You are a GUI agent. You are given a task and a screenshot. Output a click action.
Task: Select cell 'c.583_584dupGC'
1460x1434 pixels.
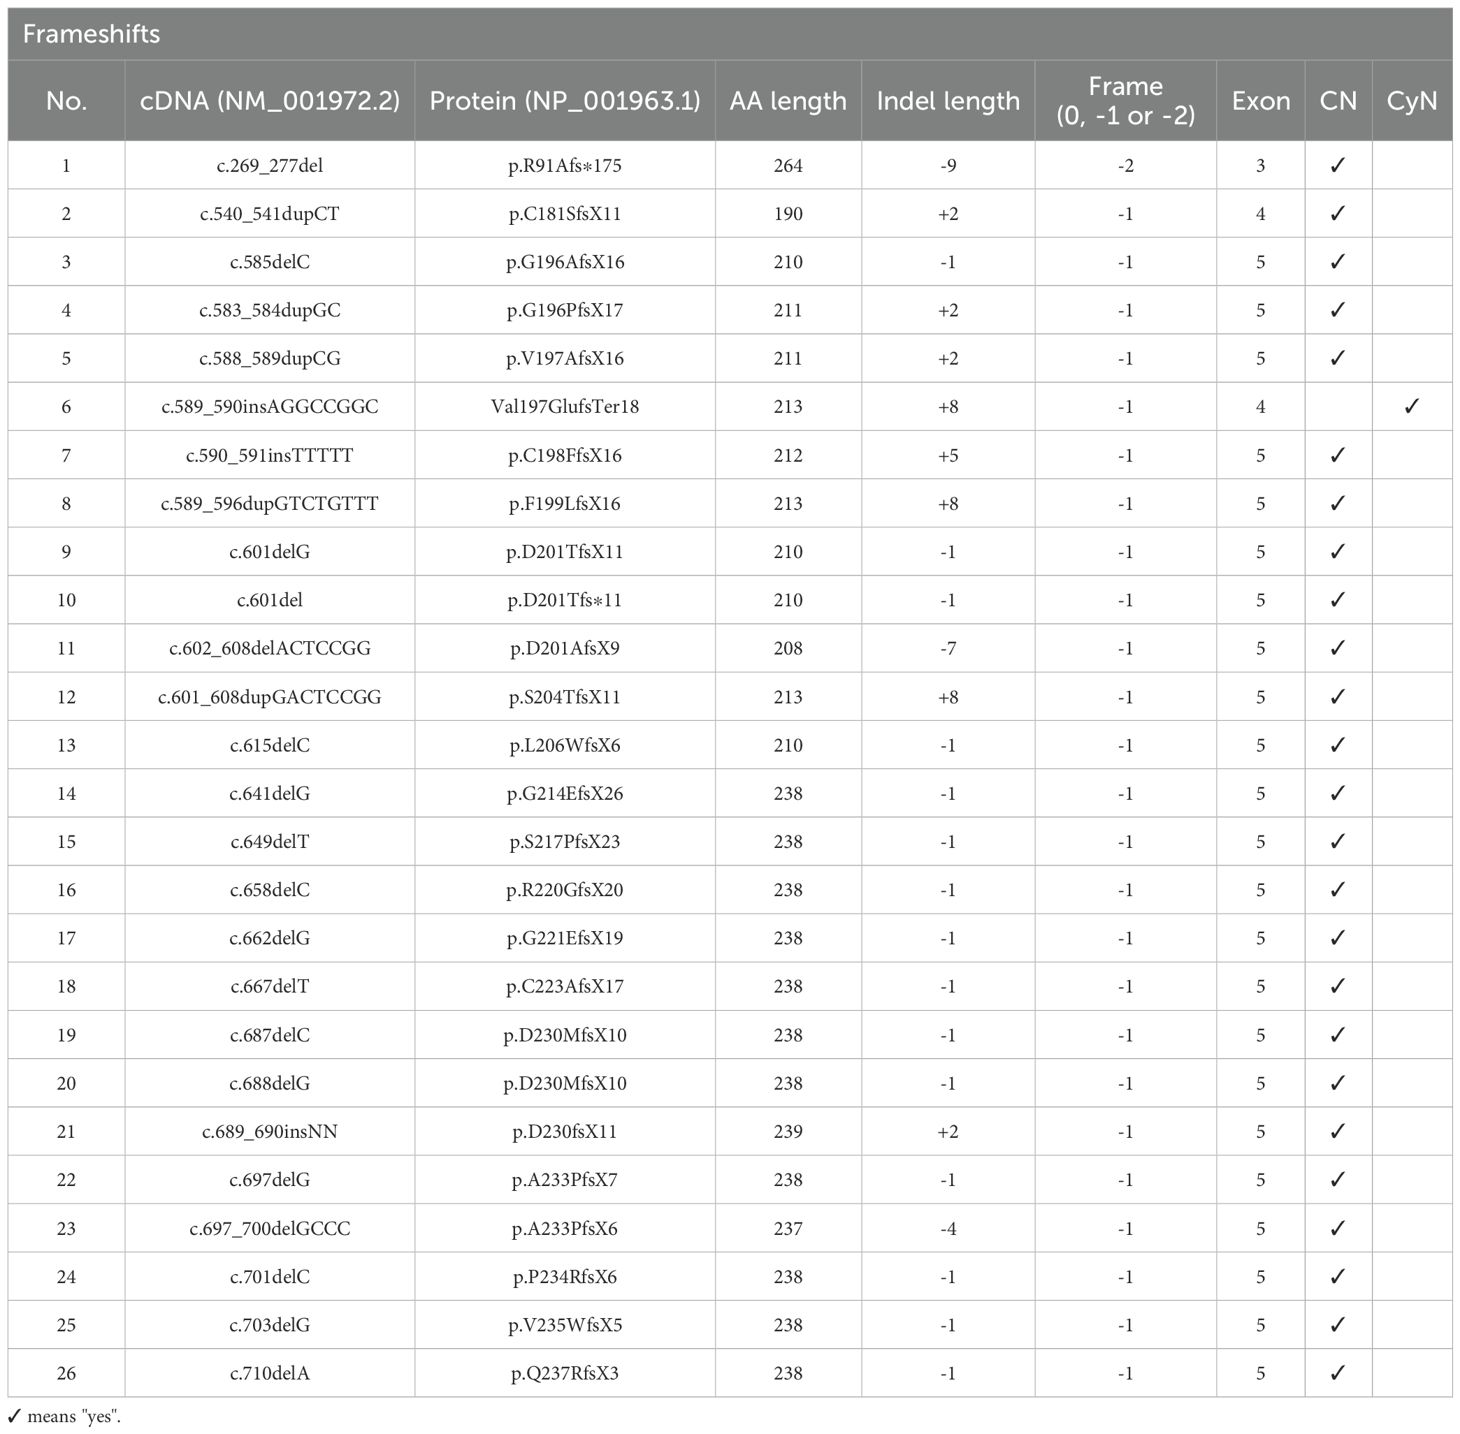[270, 311]
